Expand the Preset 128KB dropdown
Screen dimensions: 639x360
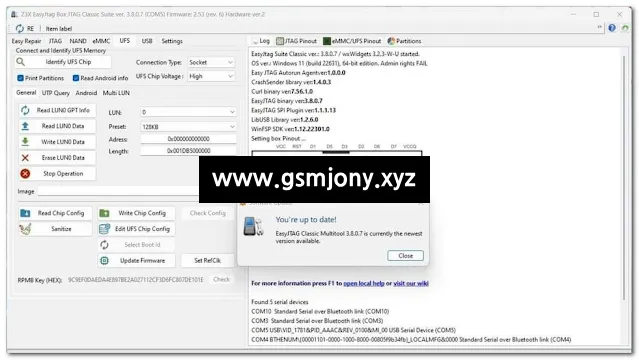point(188,127)
